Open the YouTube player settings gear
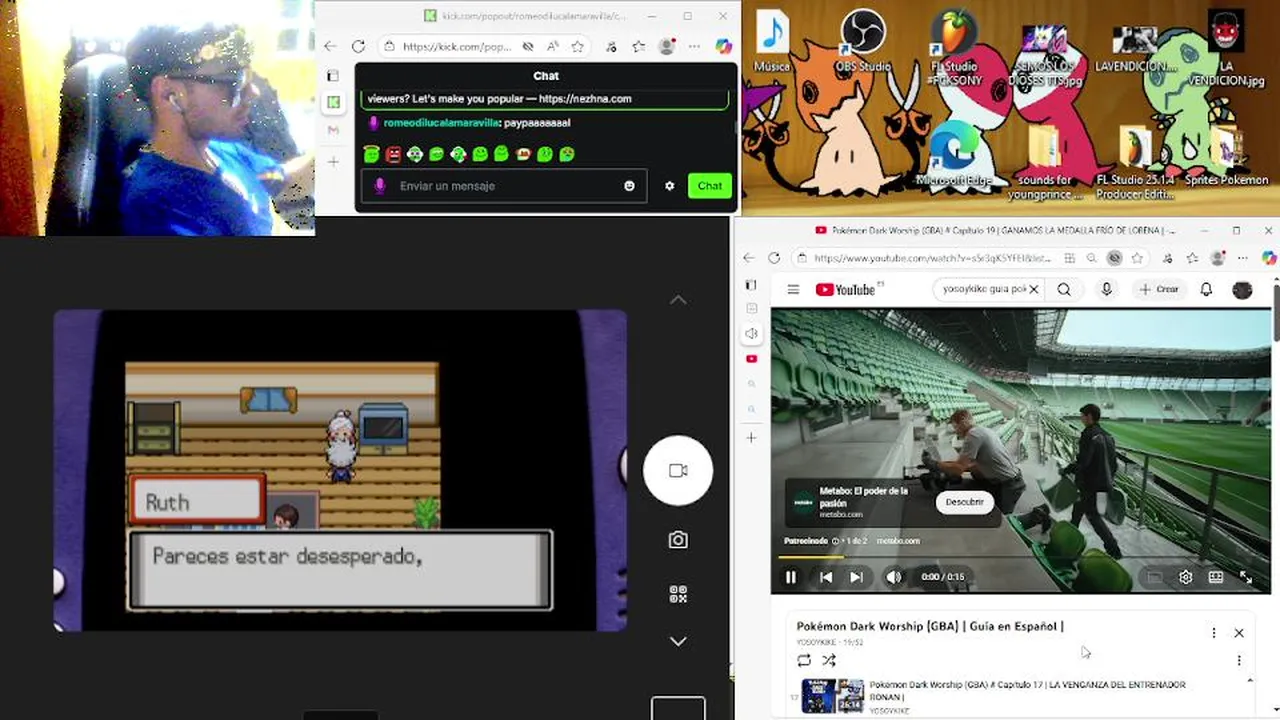The width and height of the screenshot is (1280, 720). (1185, 577)
